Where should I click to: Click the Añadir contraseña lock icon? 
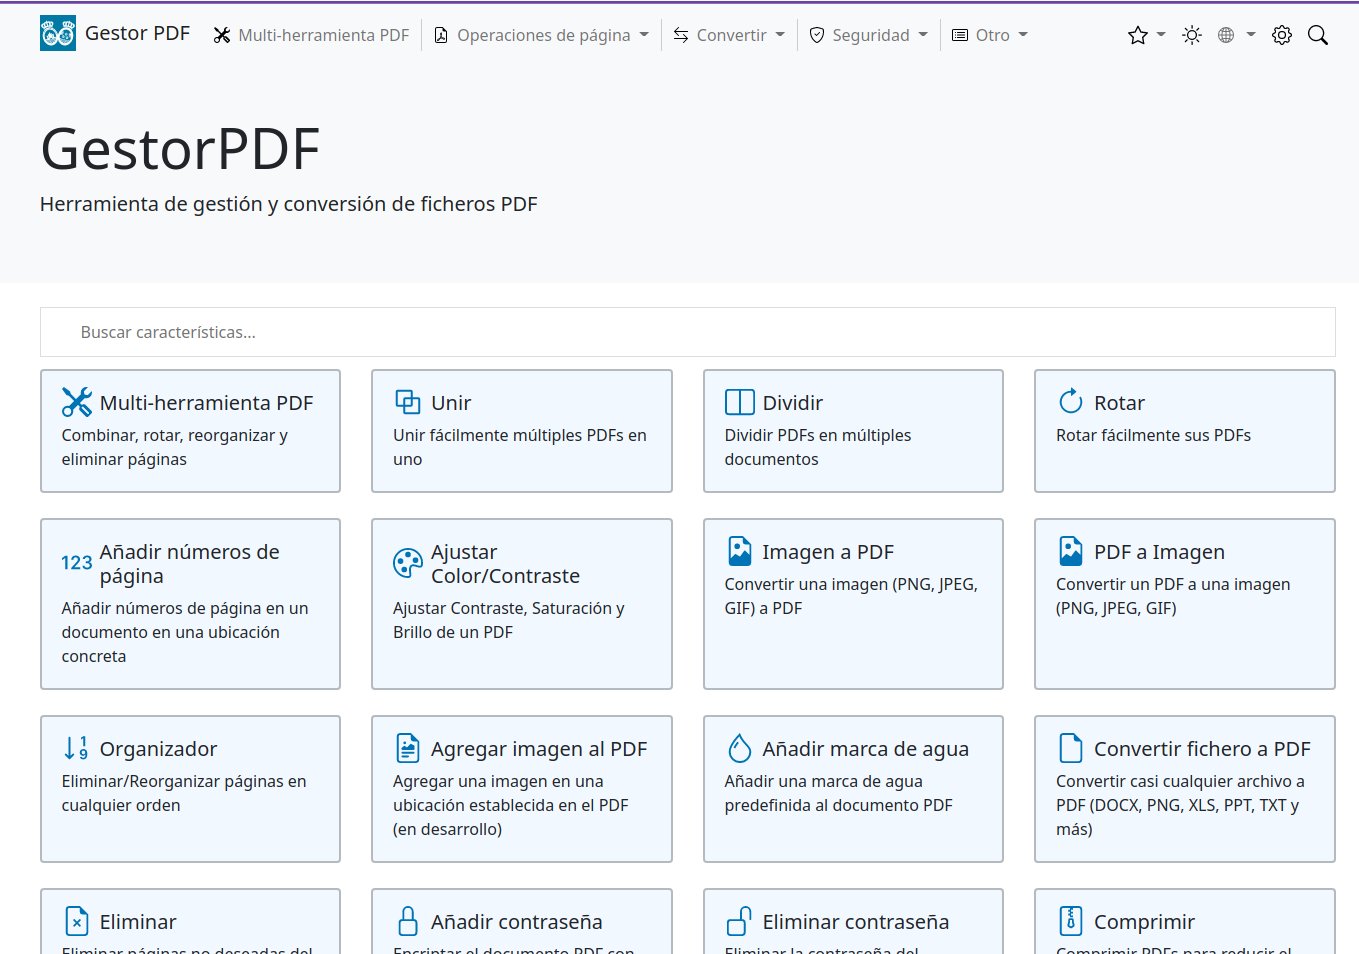408,921
